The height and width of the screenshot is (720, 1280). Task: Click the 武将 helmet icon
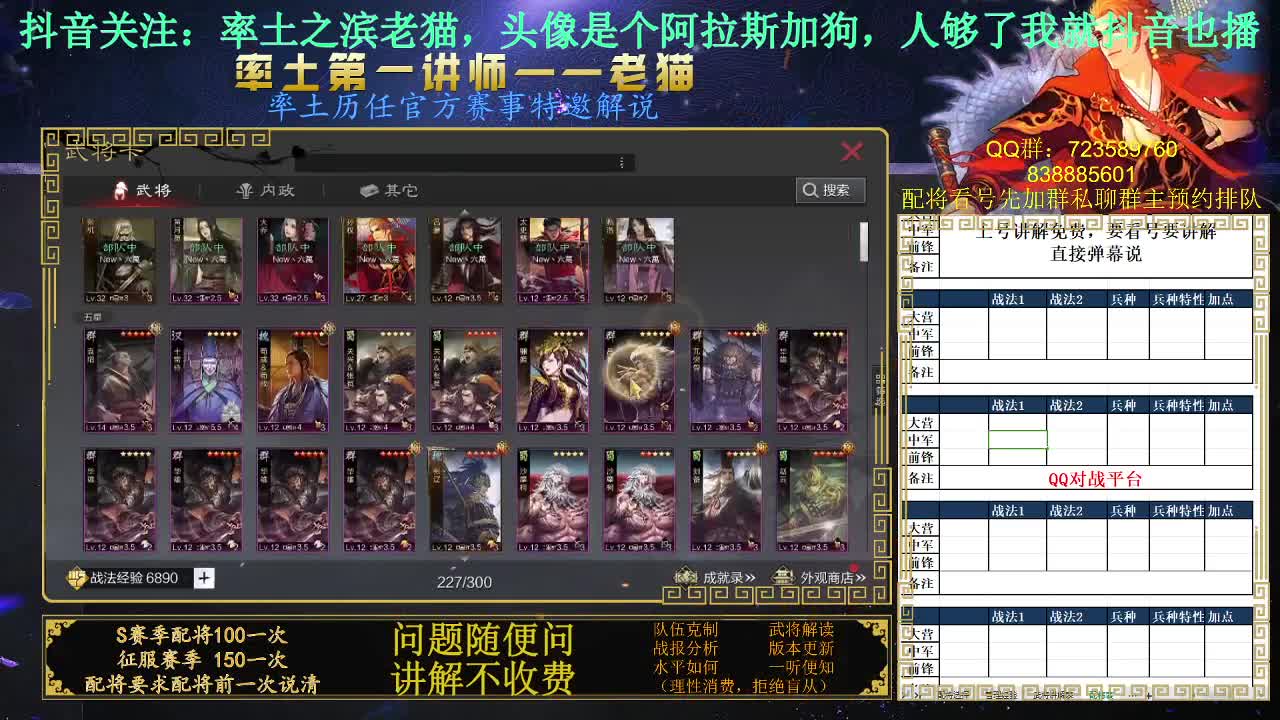pyautogui.click(x=120, y=190)
